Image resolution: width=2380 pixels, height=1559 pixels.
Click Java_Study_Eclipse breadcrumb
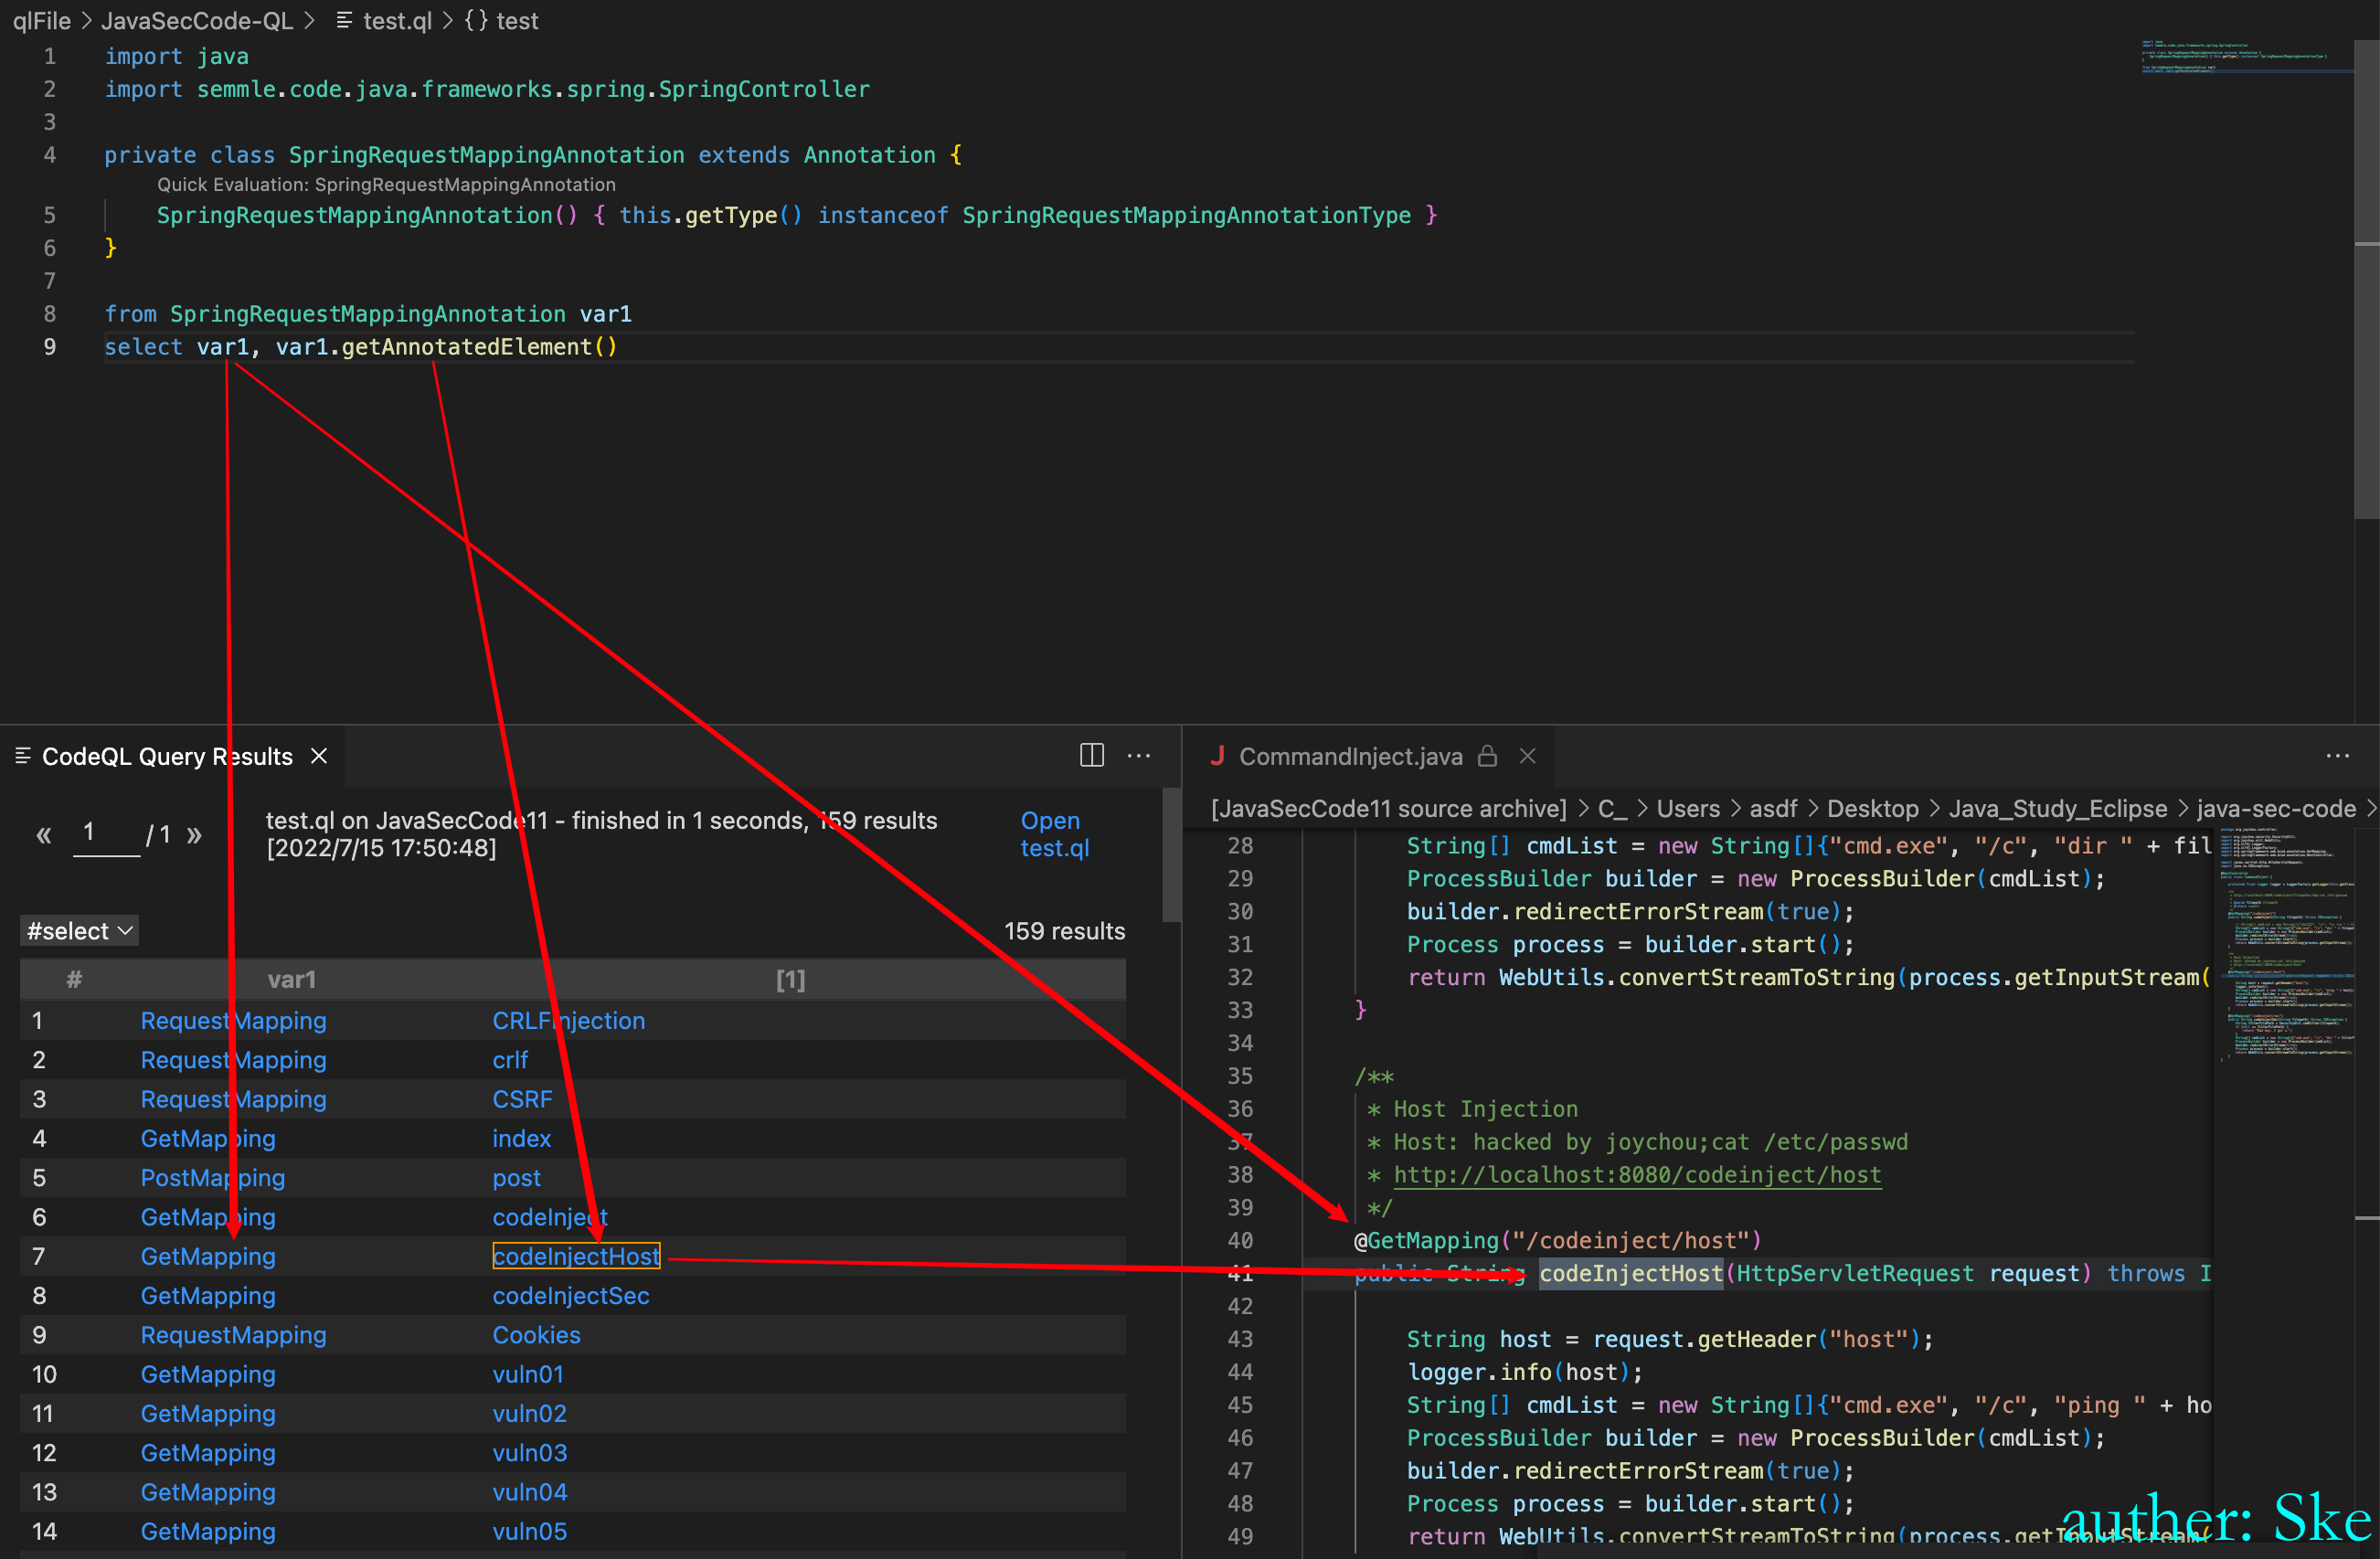pos(2058,809)
